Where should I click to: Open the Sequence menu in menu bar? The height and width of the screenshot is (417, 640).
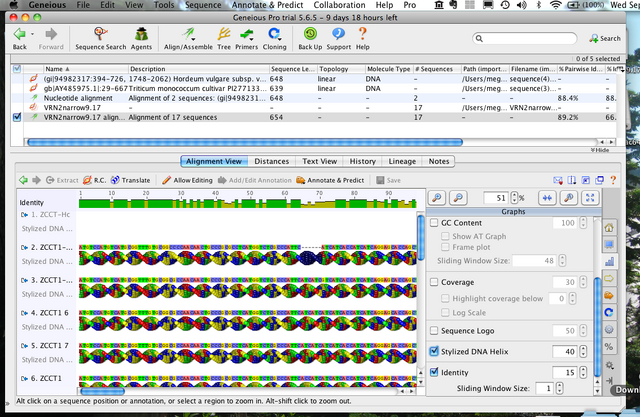click(x=203, y=5)
